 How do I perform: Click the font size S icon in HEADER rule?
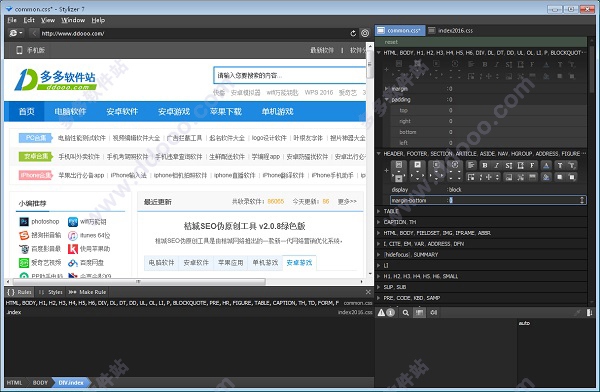[x=509, y=165]
